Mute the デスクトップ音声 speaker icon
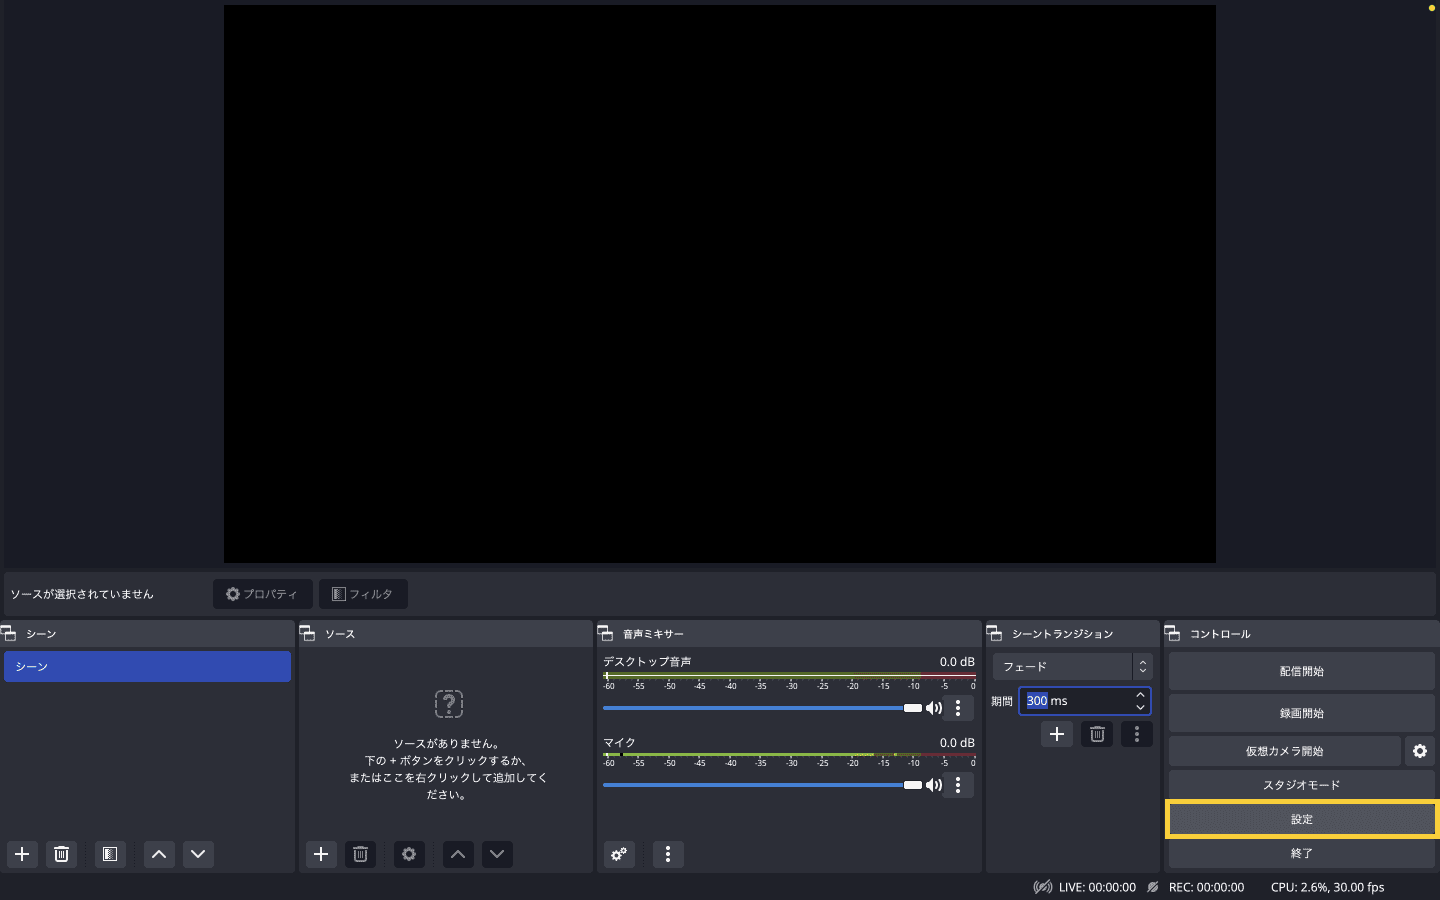This screenshot has height=900, width=1440. pos(934,708)
